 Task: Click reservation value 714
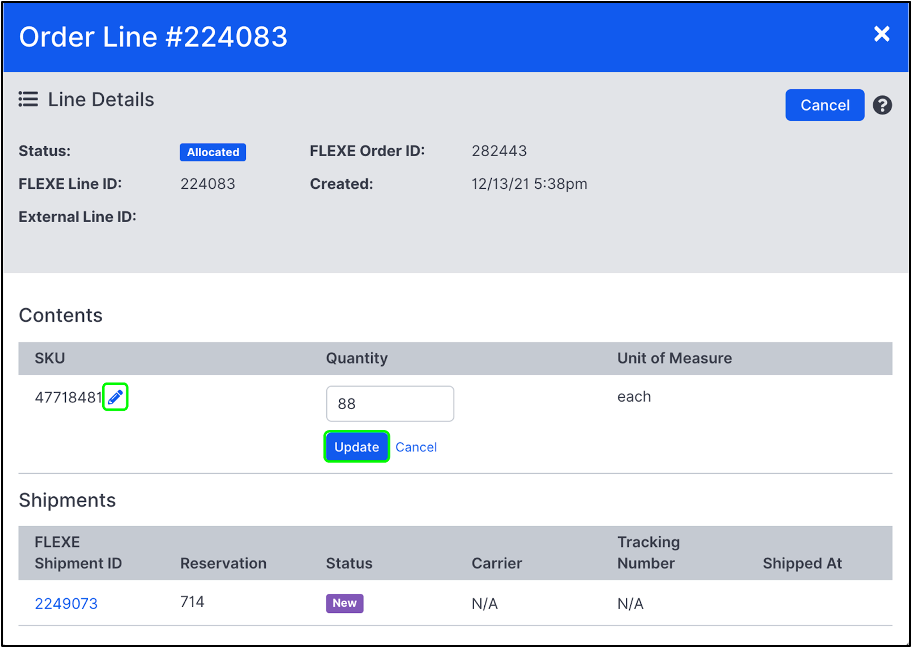pos(192,601)
